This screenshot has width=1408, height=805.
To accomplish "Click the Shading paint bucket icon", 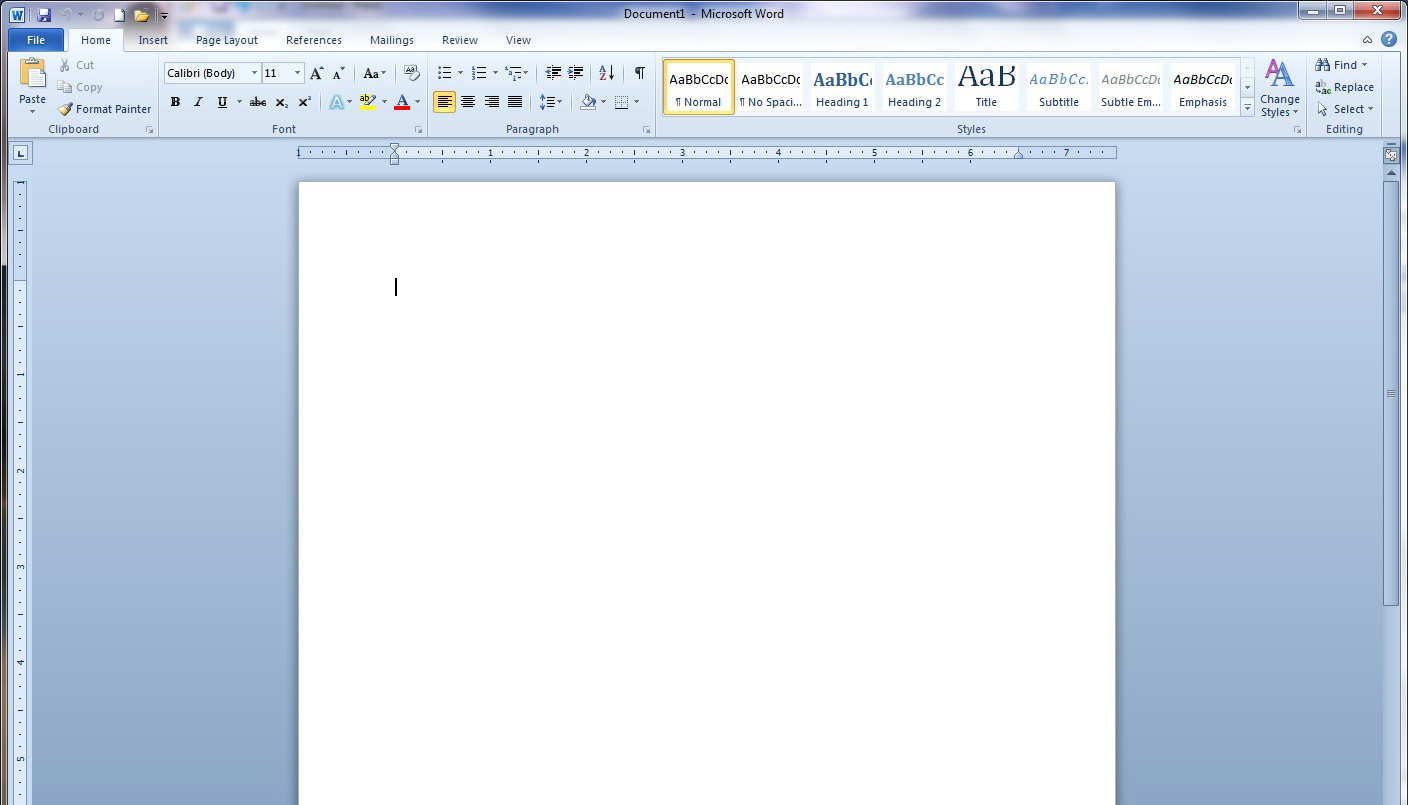I will (x=588, y=102).
